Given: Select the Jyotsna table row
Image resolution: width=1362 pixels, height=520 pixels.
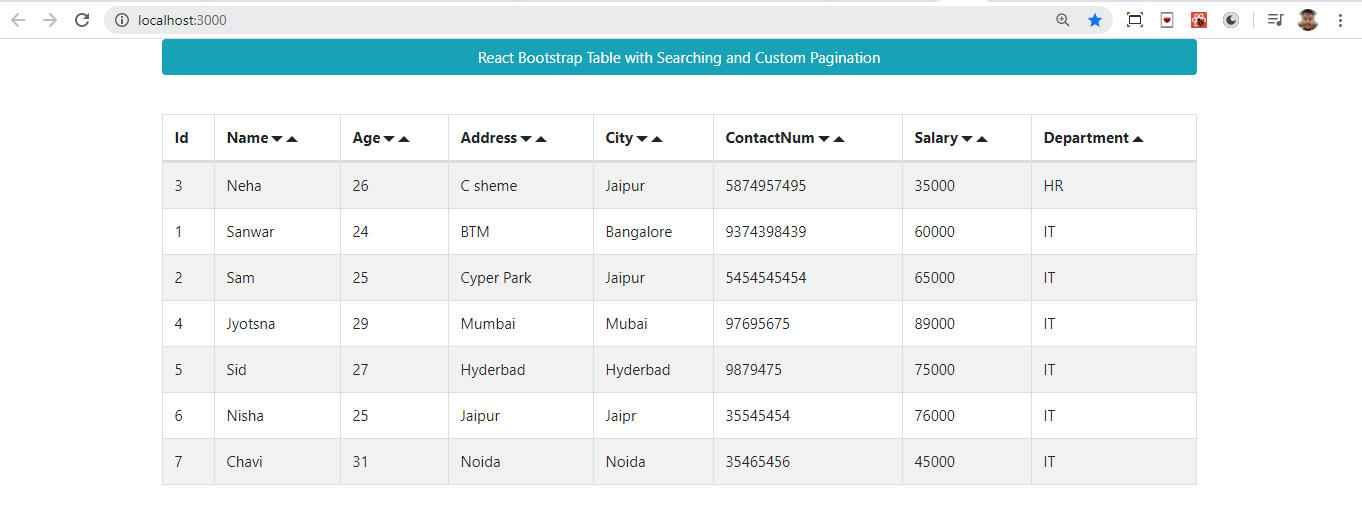Looking at the screenshot, I should pyautogui.click(x=679, y=324).
